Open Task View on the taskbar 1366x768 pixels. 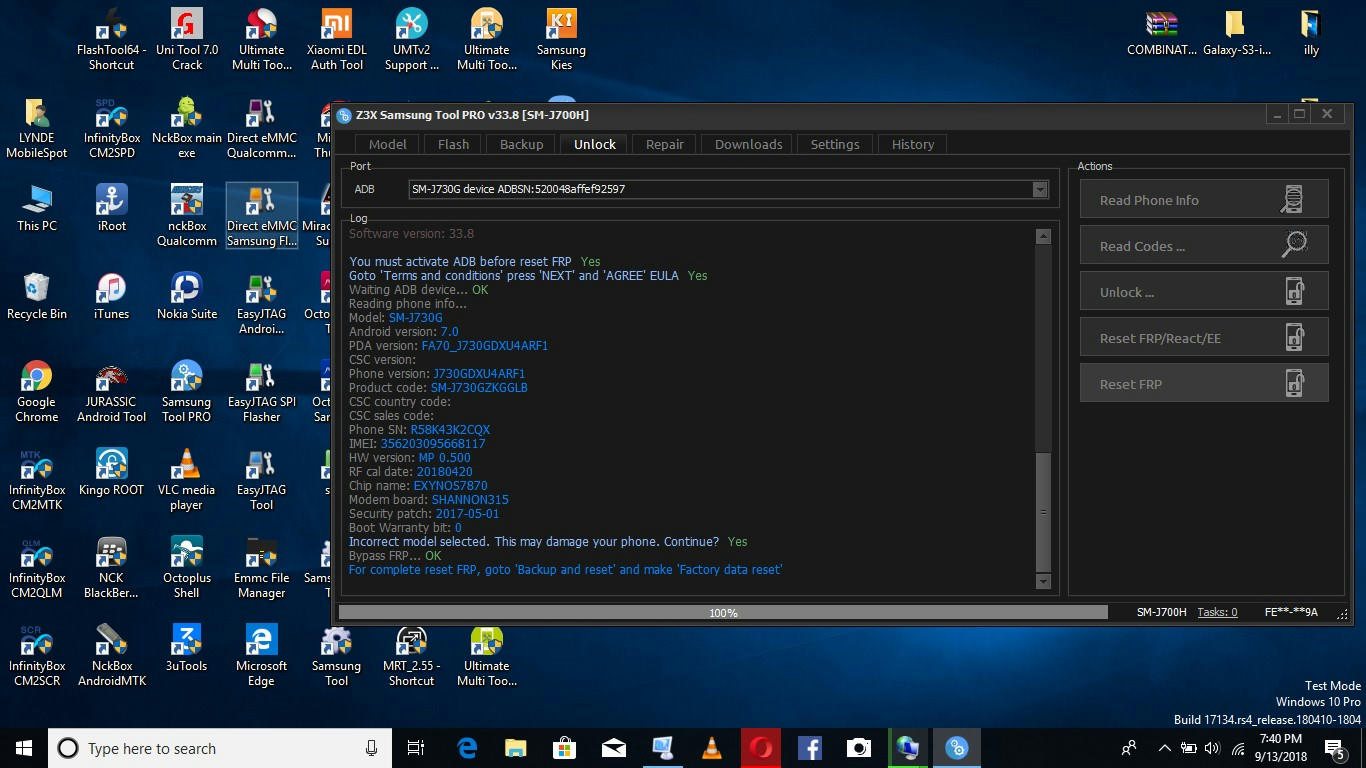tap(416, 748)
